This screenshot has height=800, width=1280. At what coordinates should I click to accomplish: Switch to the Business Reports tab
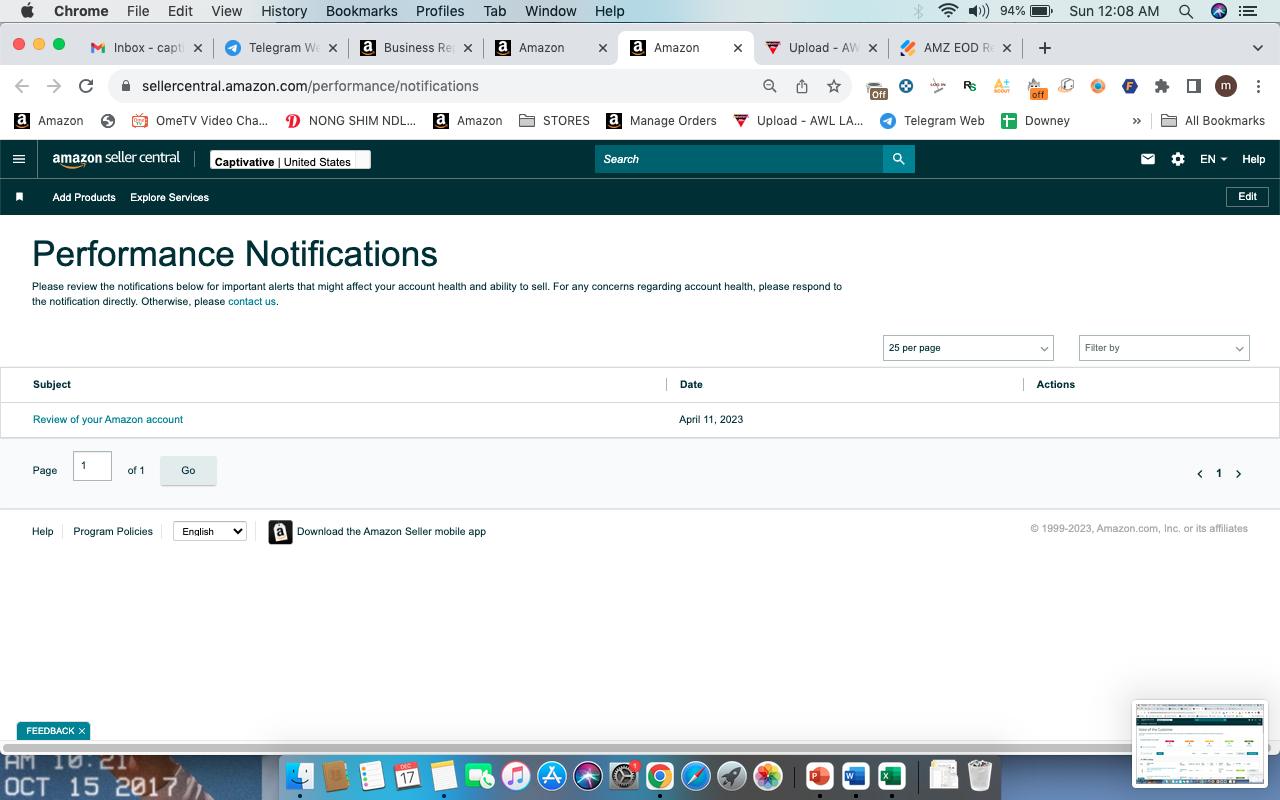point(417,48)
